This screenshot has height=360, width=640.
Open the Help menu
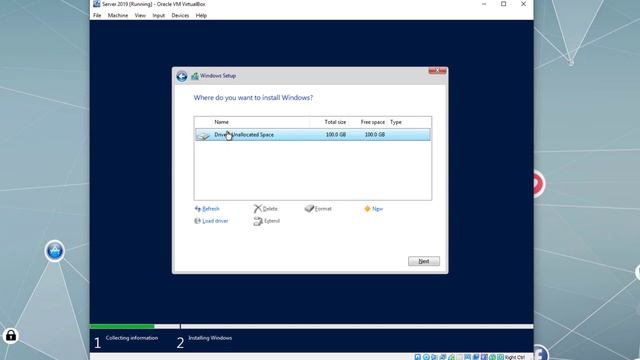[x=201, y=16]
